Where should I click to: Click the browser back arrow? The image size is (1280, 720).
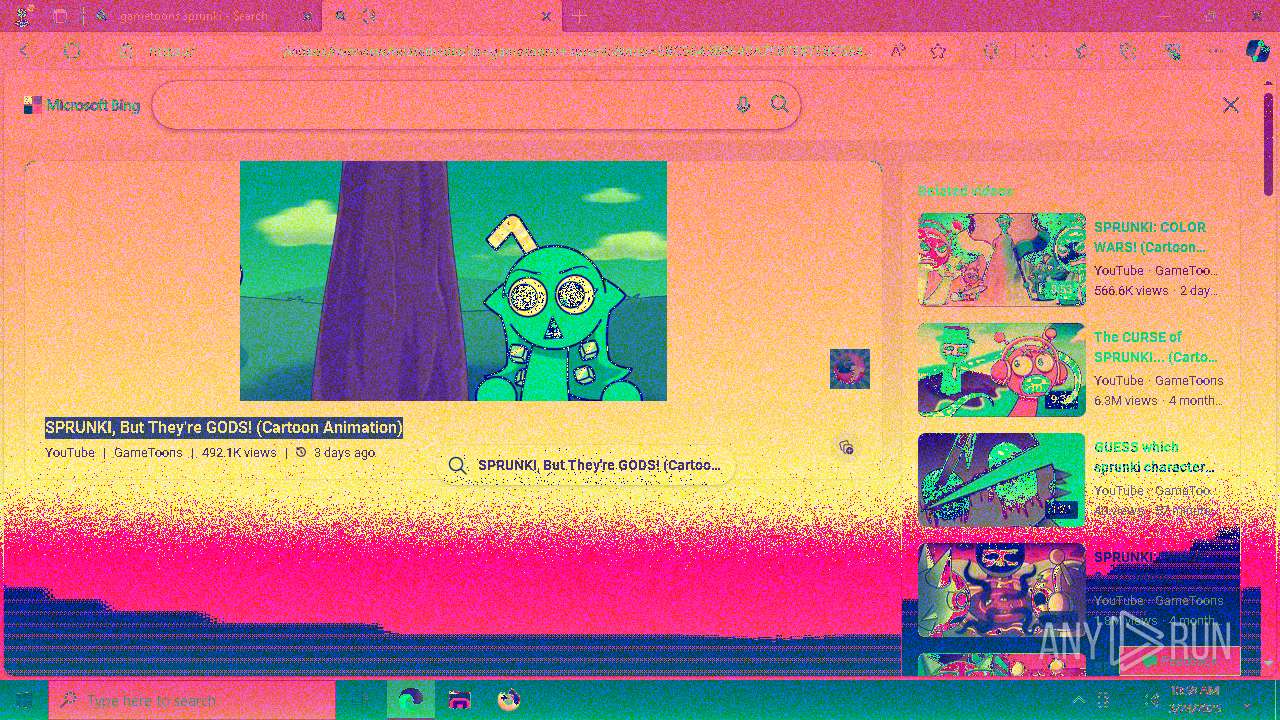(25, 51)
